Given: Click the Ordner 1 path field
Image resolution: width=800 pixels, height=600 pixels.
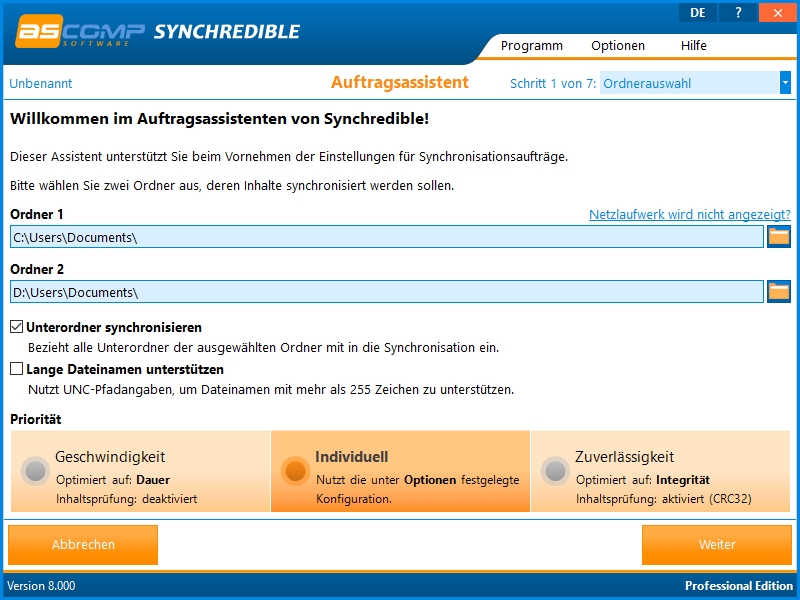Looking at the screenshot, I should coord(387,237).
